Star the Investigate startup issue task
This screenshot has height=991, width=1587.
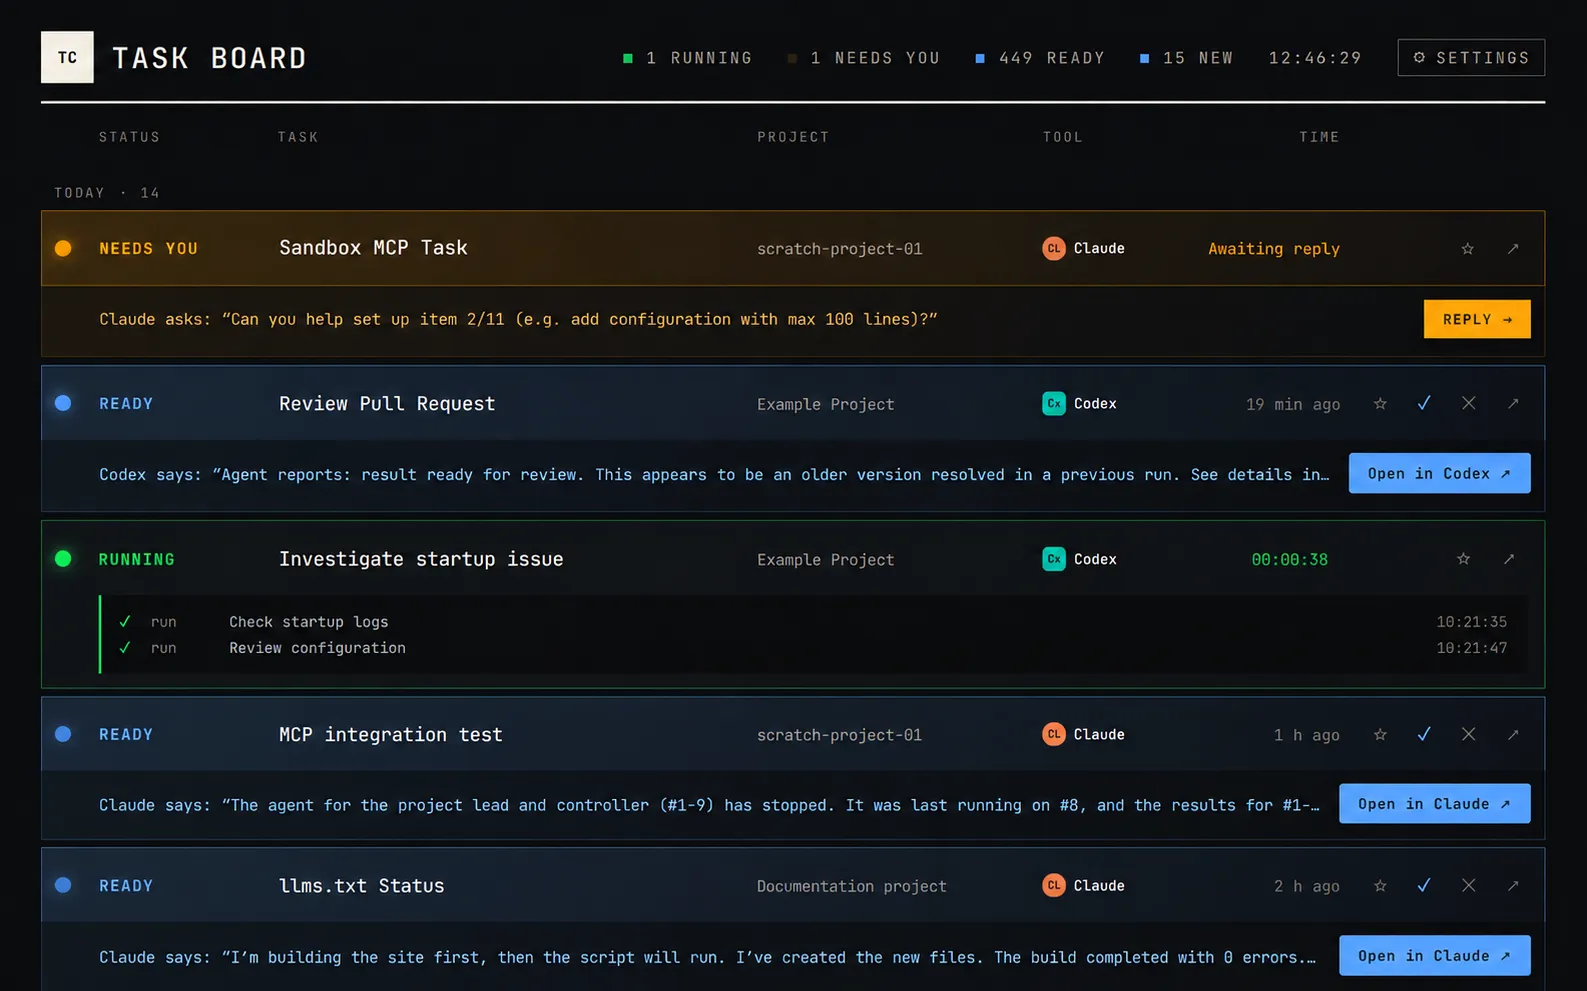coord(1463,559)
